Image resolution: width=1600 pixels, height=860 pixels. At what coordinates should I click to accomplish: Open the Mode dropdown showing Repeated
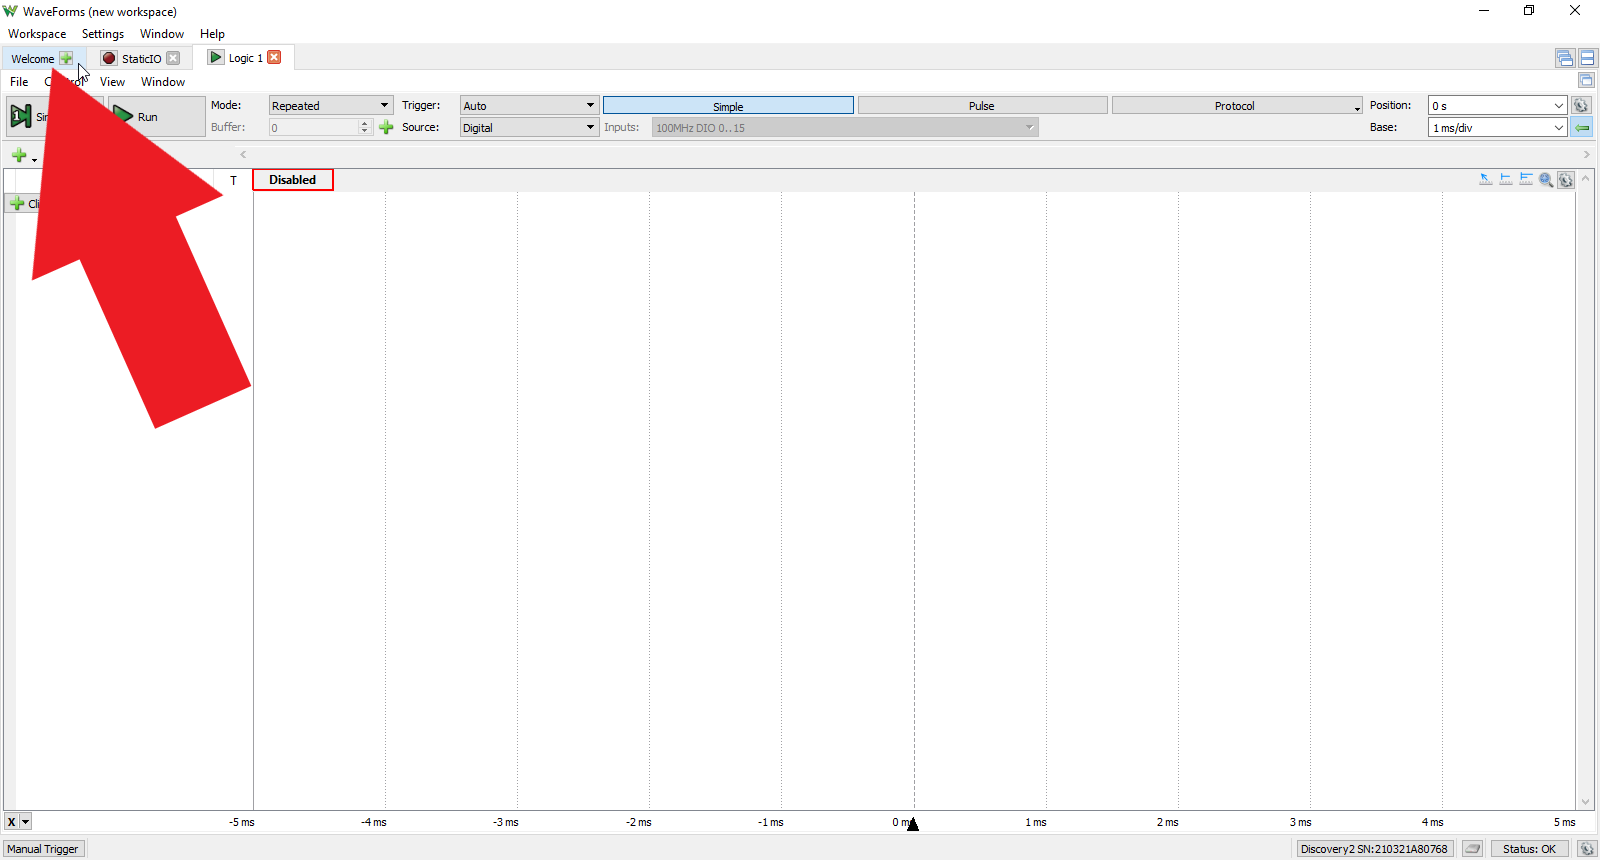click(x=330, y=106)
